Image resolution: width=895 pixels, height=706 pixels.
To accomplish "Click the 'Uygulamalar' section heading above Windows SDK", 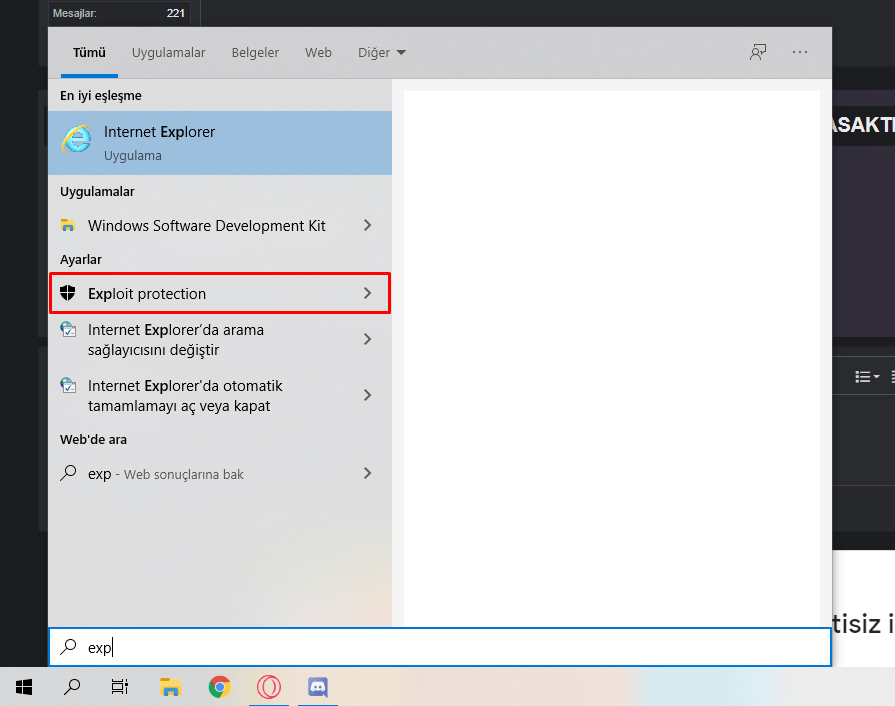I will click(98, 192).
